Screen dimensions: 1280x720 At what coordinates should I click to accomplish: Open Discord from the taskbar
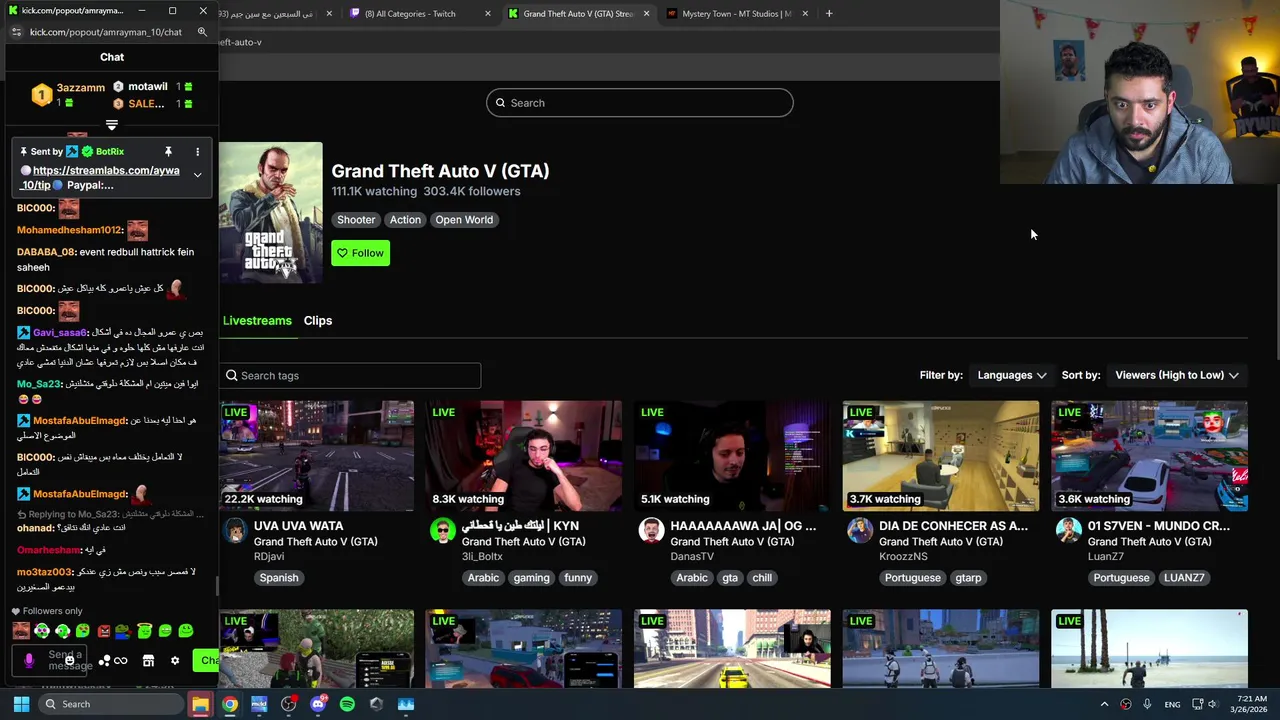pyautogui.click(x=318, y=704)
